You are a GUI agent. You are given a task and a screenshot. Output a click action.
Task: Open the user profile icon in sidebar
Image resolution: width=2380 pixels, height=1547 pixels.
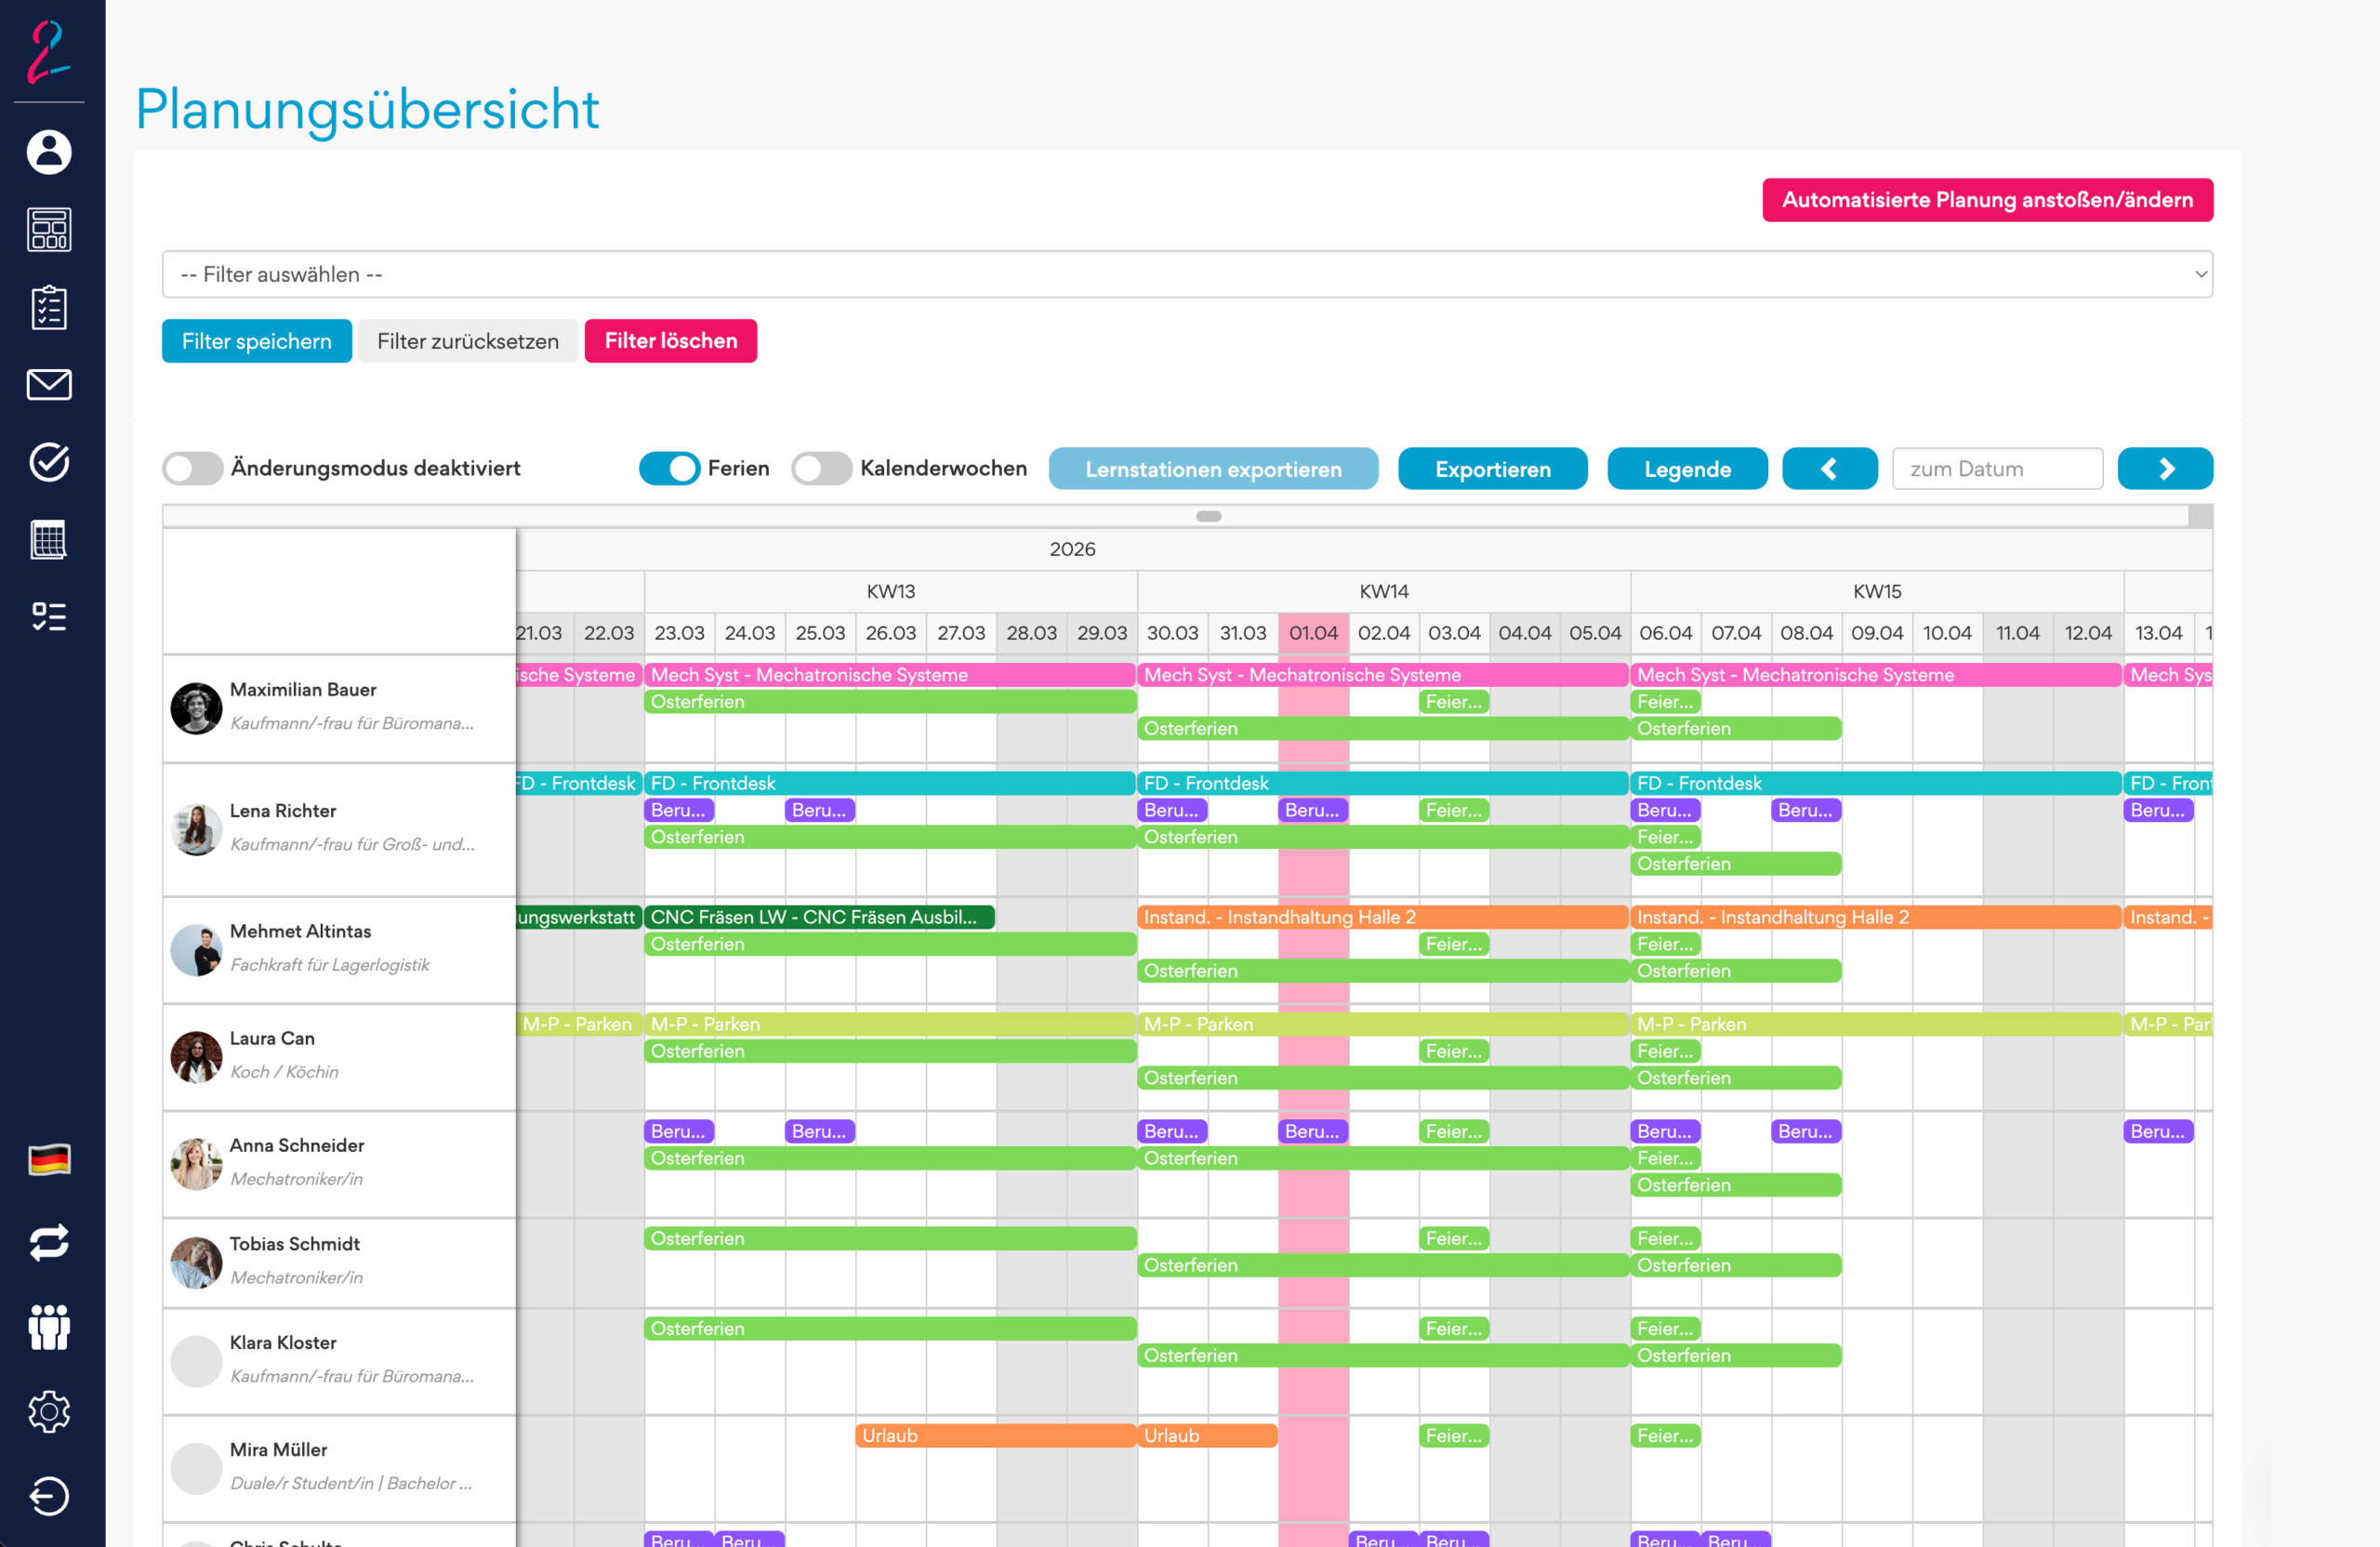pyautogui.click(x=49, y=152)
